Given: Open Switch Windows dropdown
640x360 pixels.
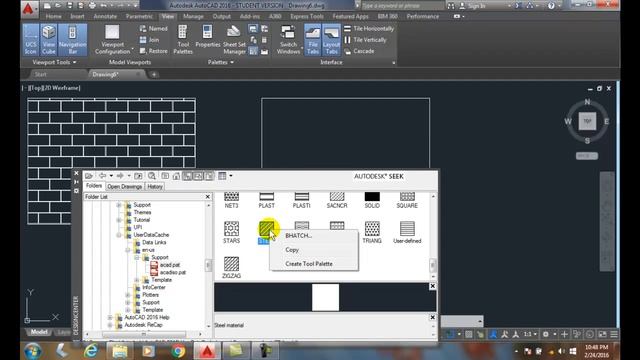Looking at the screenshot, I should (288, 40).
